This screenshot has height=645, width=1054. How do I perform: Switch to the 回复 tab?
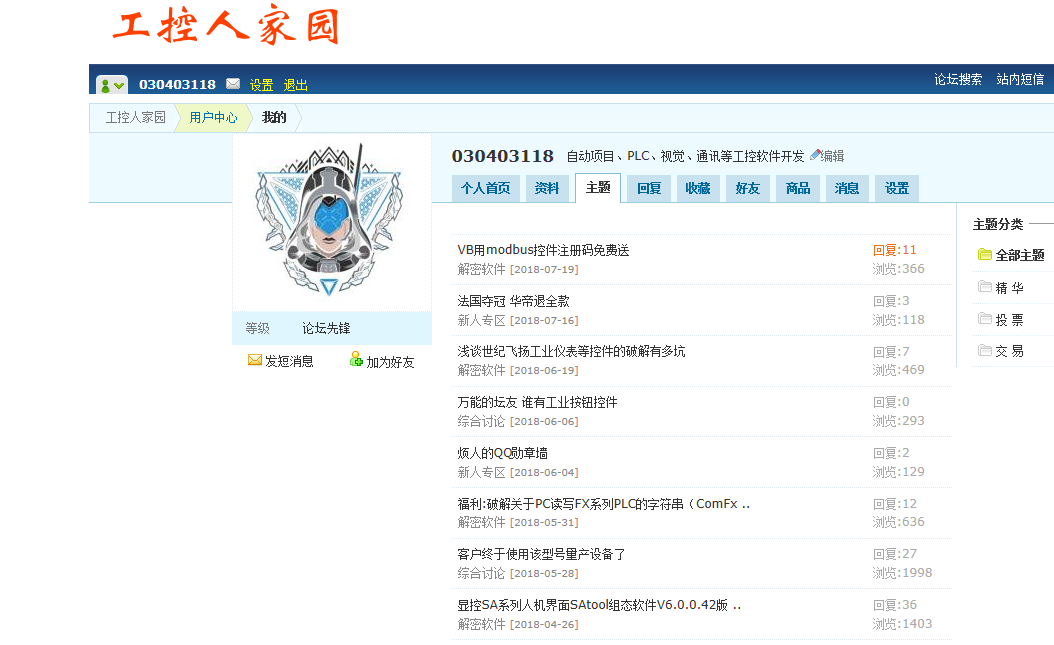(649, 188)
